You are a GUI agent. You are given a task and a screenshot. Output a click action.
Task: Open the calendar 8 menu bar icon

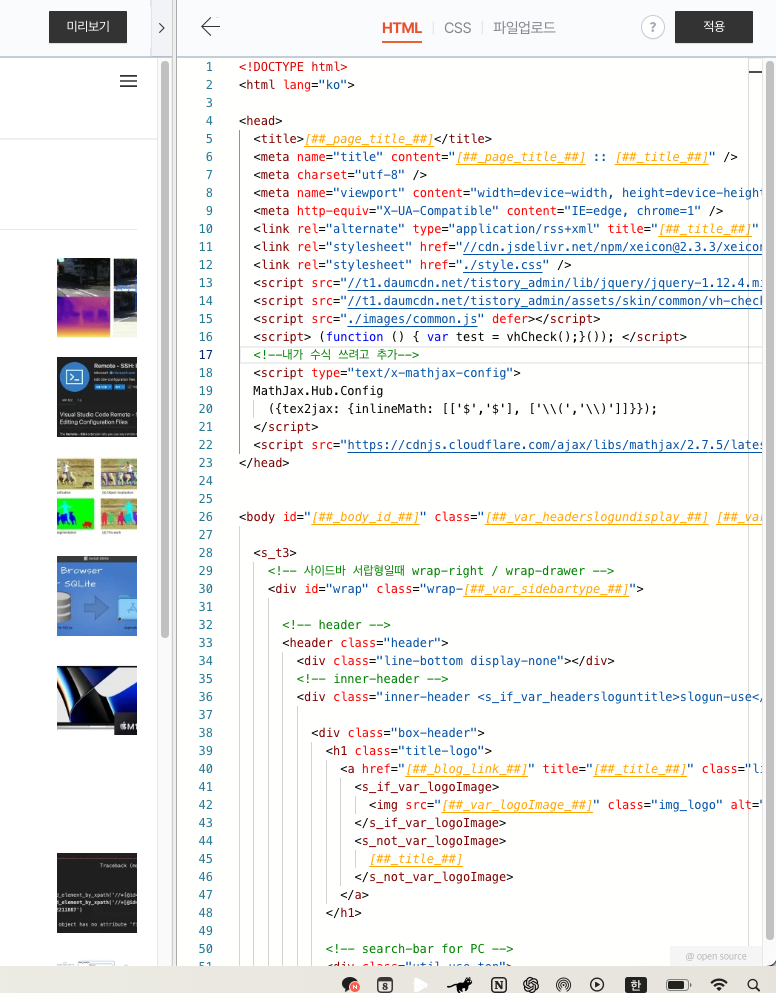pos(385,985)
